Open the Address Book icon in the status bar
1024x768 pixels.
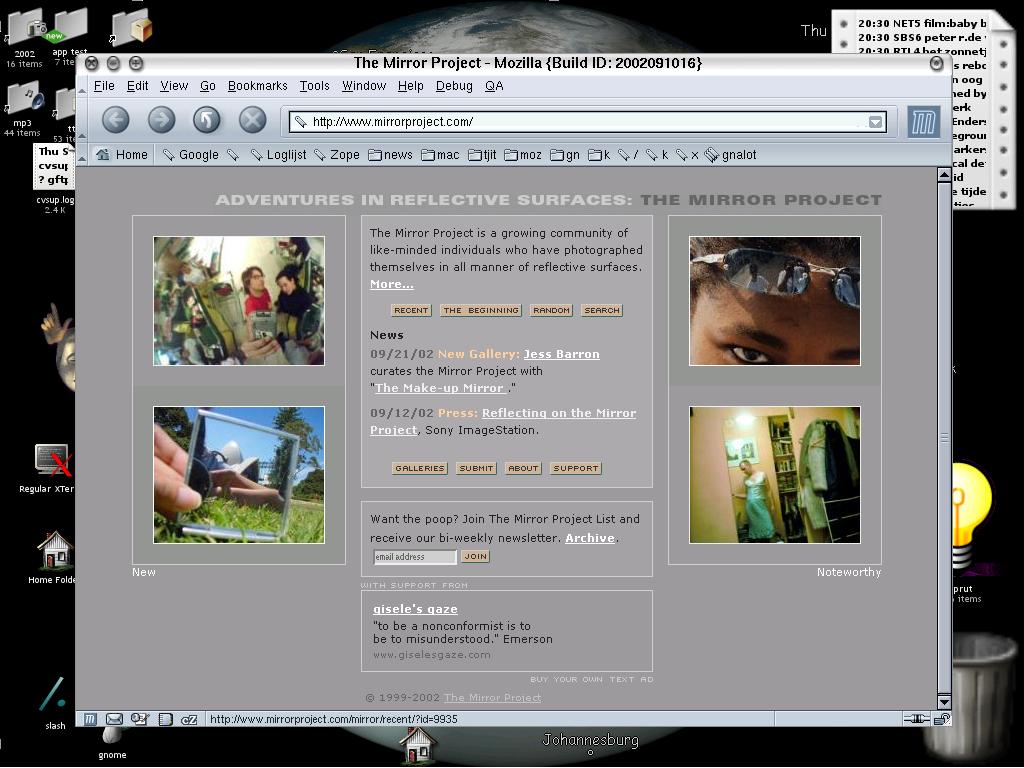point(165,719)
